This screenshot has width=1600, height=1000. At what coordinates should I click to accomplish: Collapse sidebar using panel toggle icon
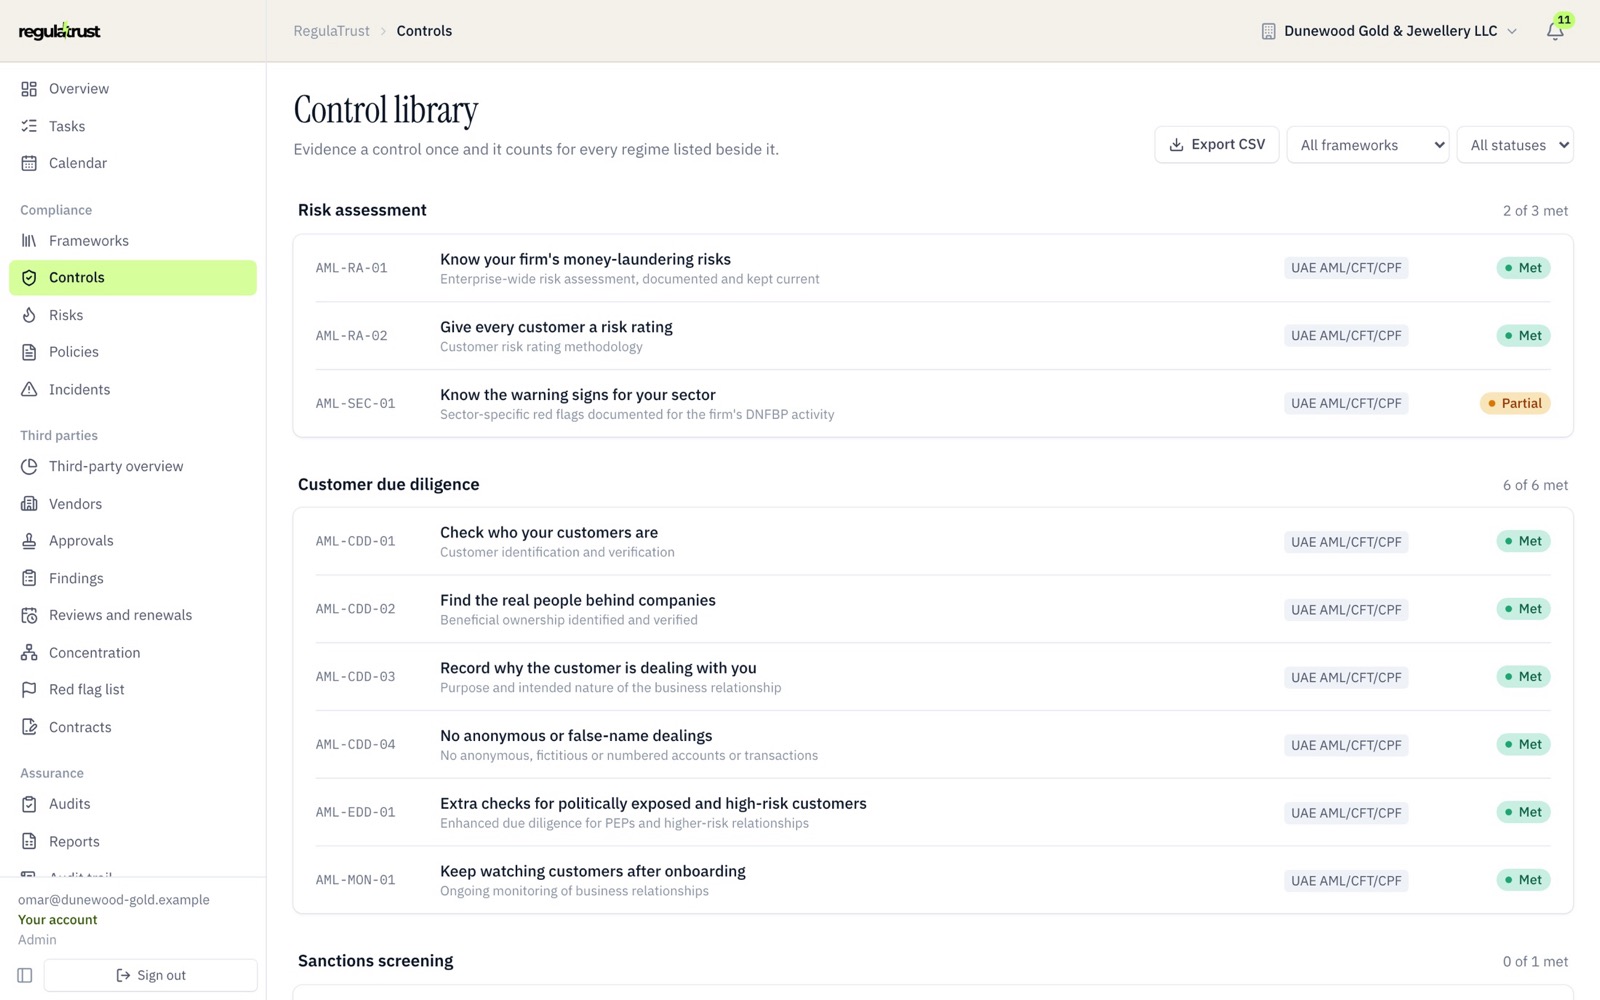(x=25, y=975)
